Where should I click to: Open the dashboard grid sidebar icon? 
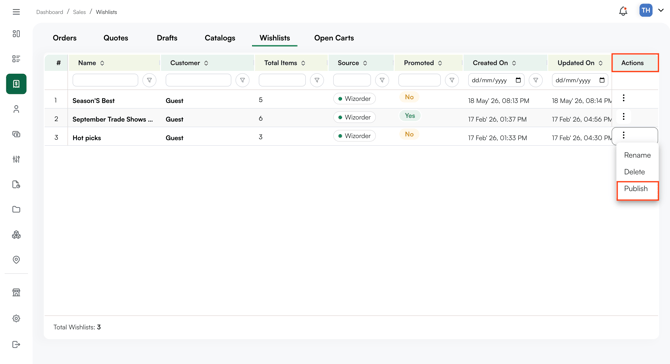point(16,34)
